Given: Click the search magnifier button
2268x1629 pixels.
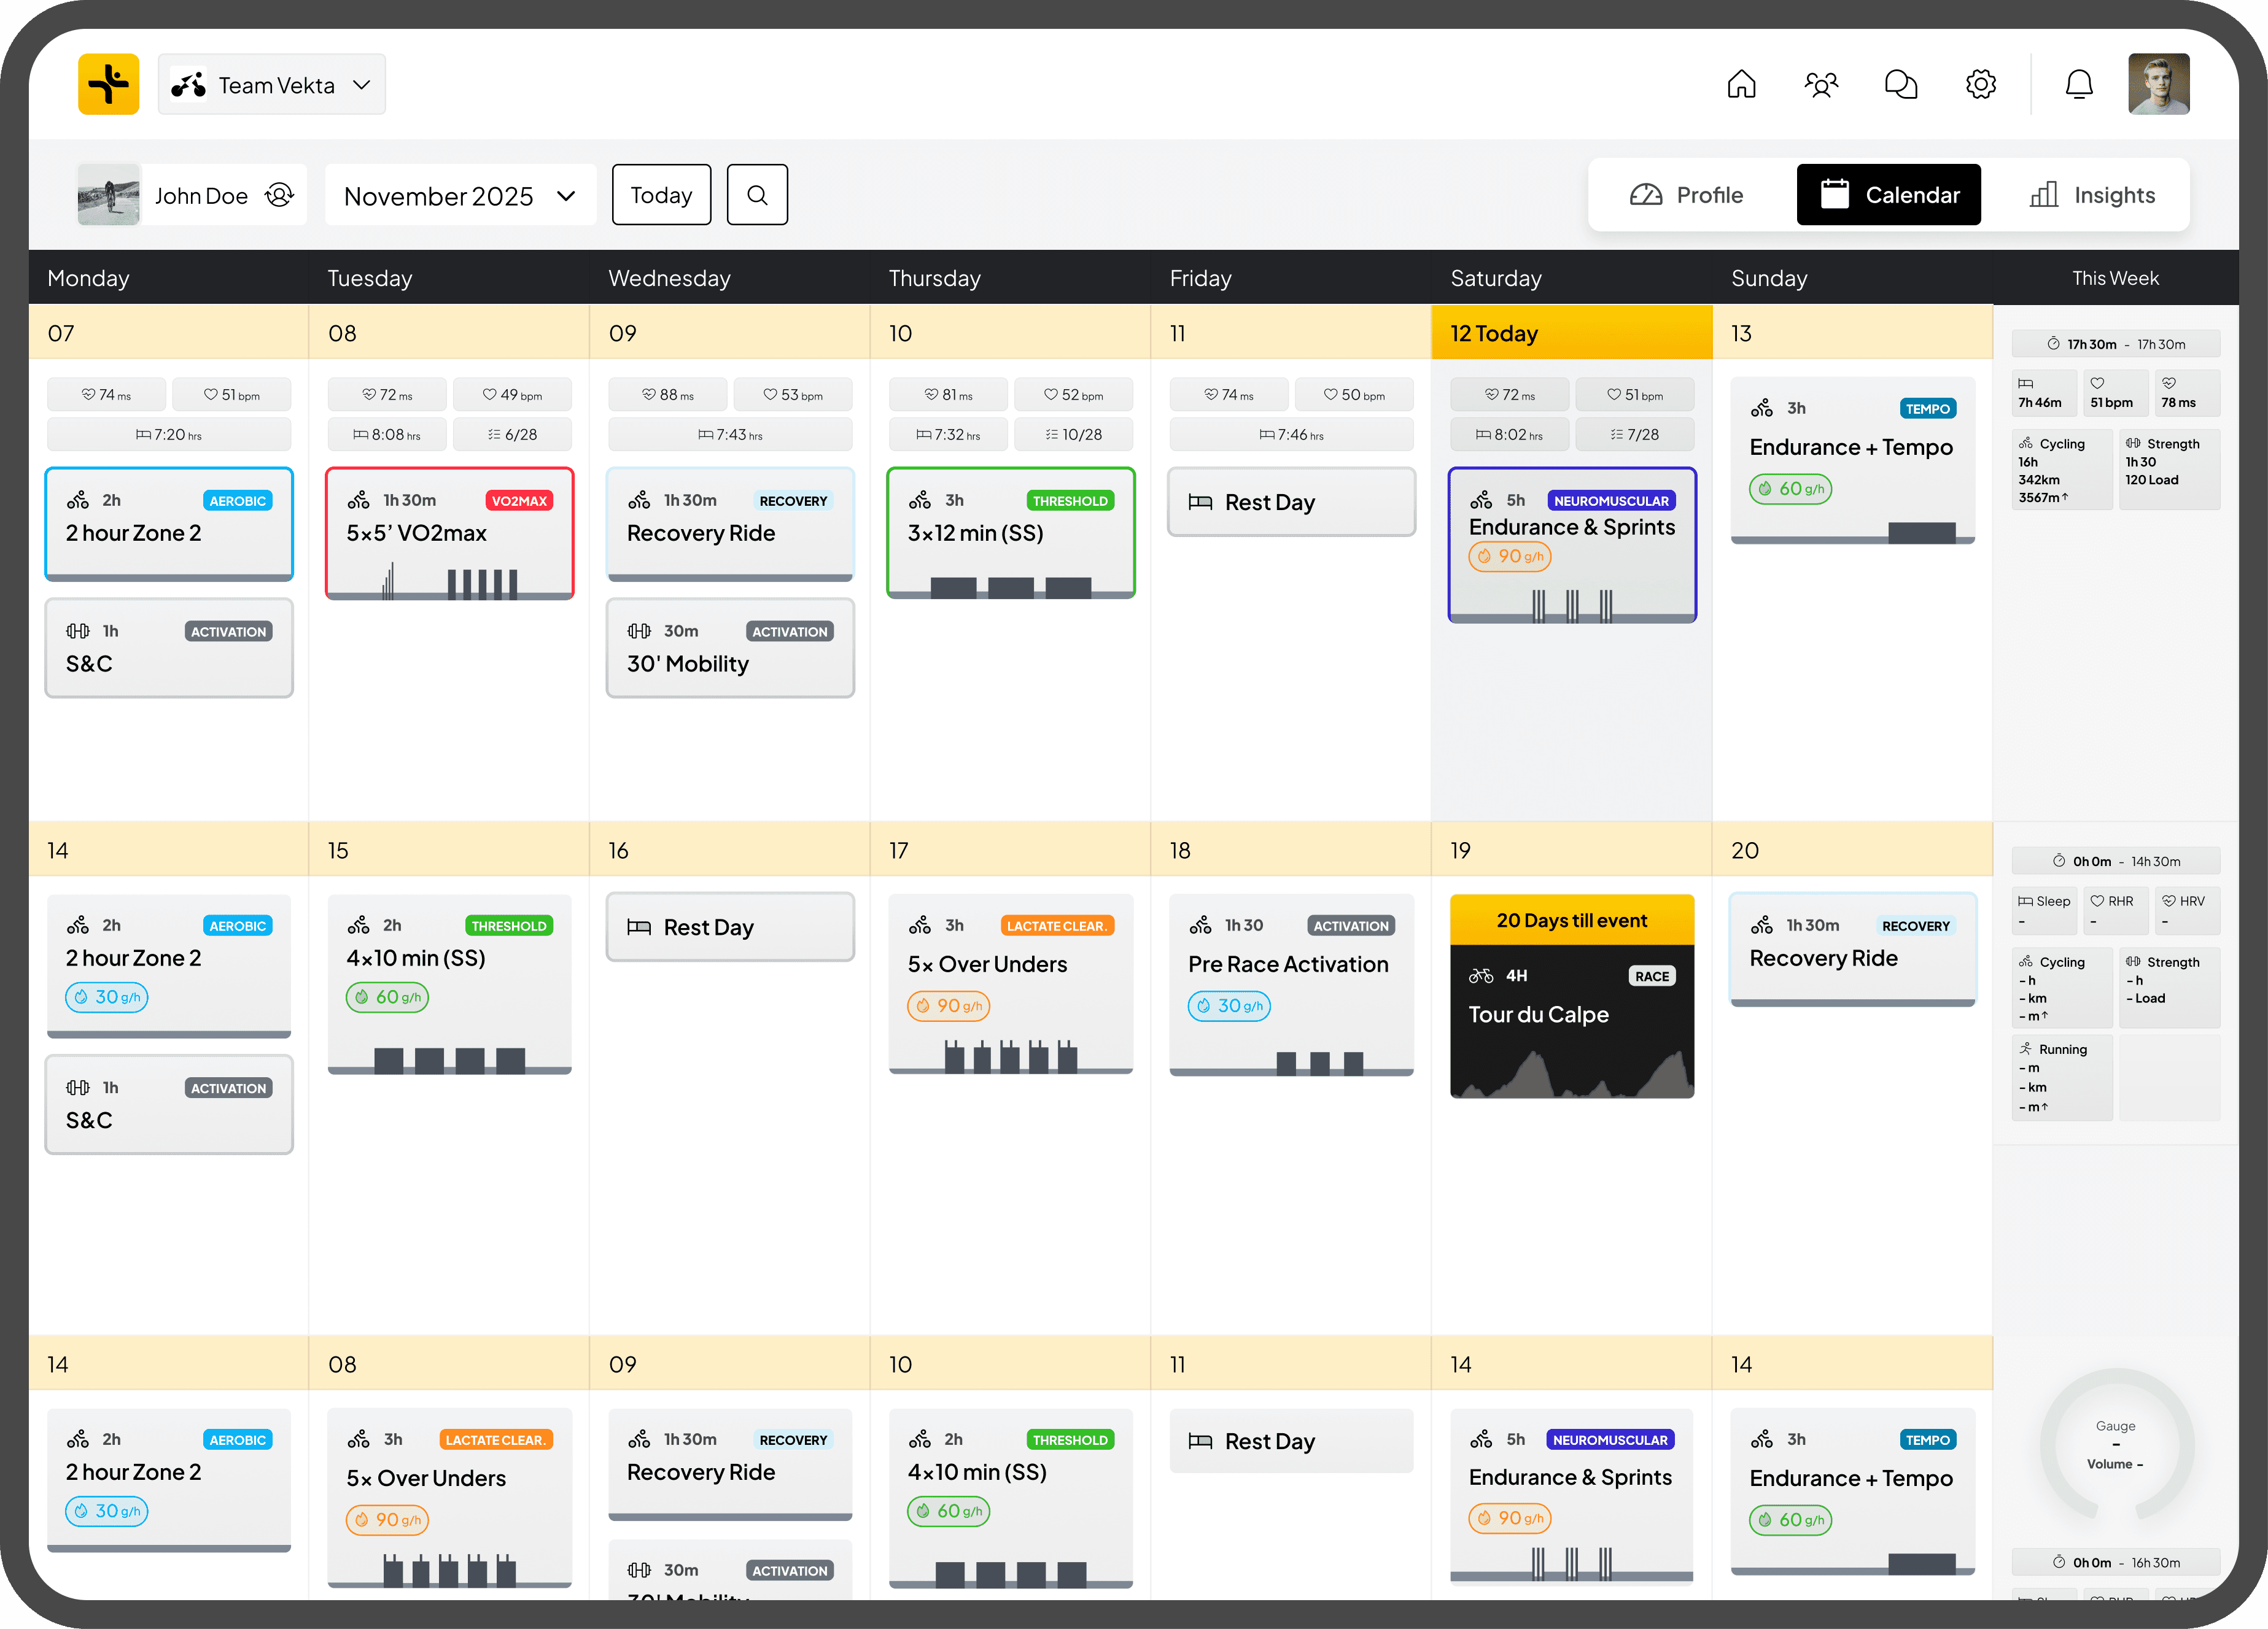Looking at the screenshot, I should [757, 195].
